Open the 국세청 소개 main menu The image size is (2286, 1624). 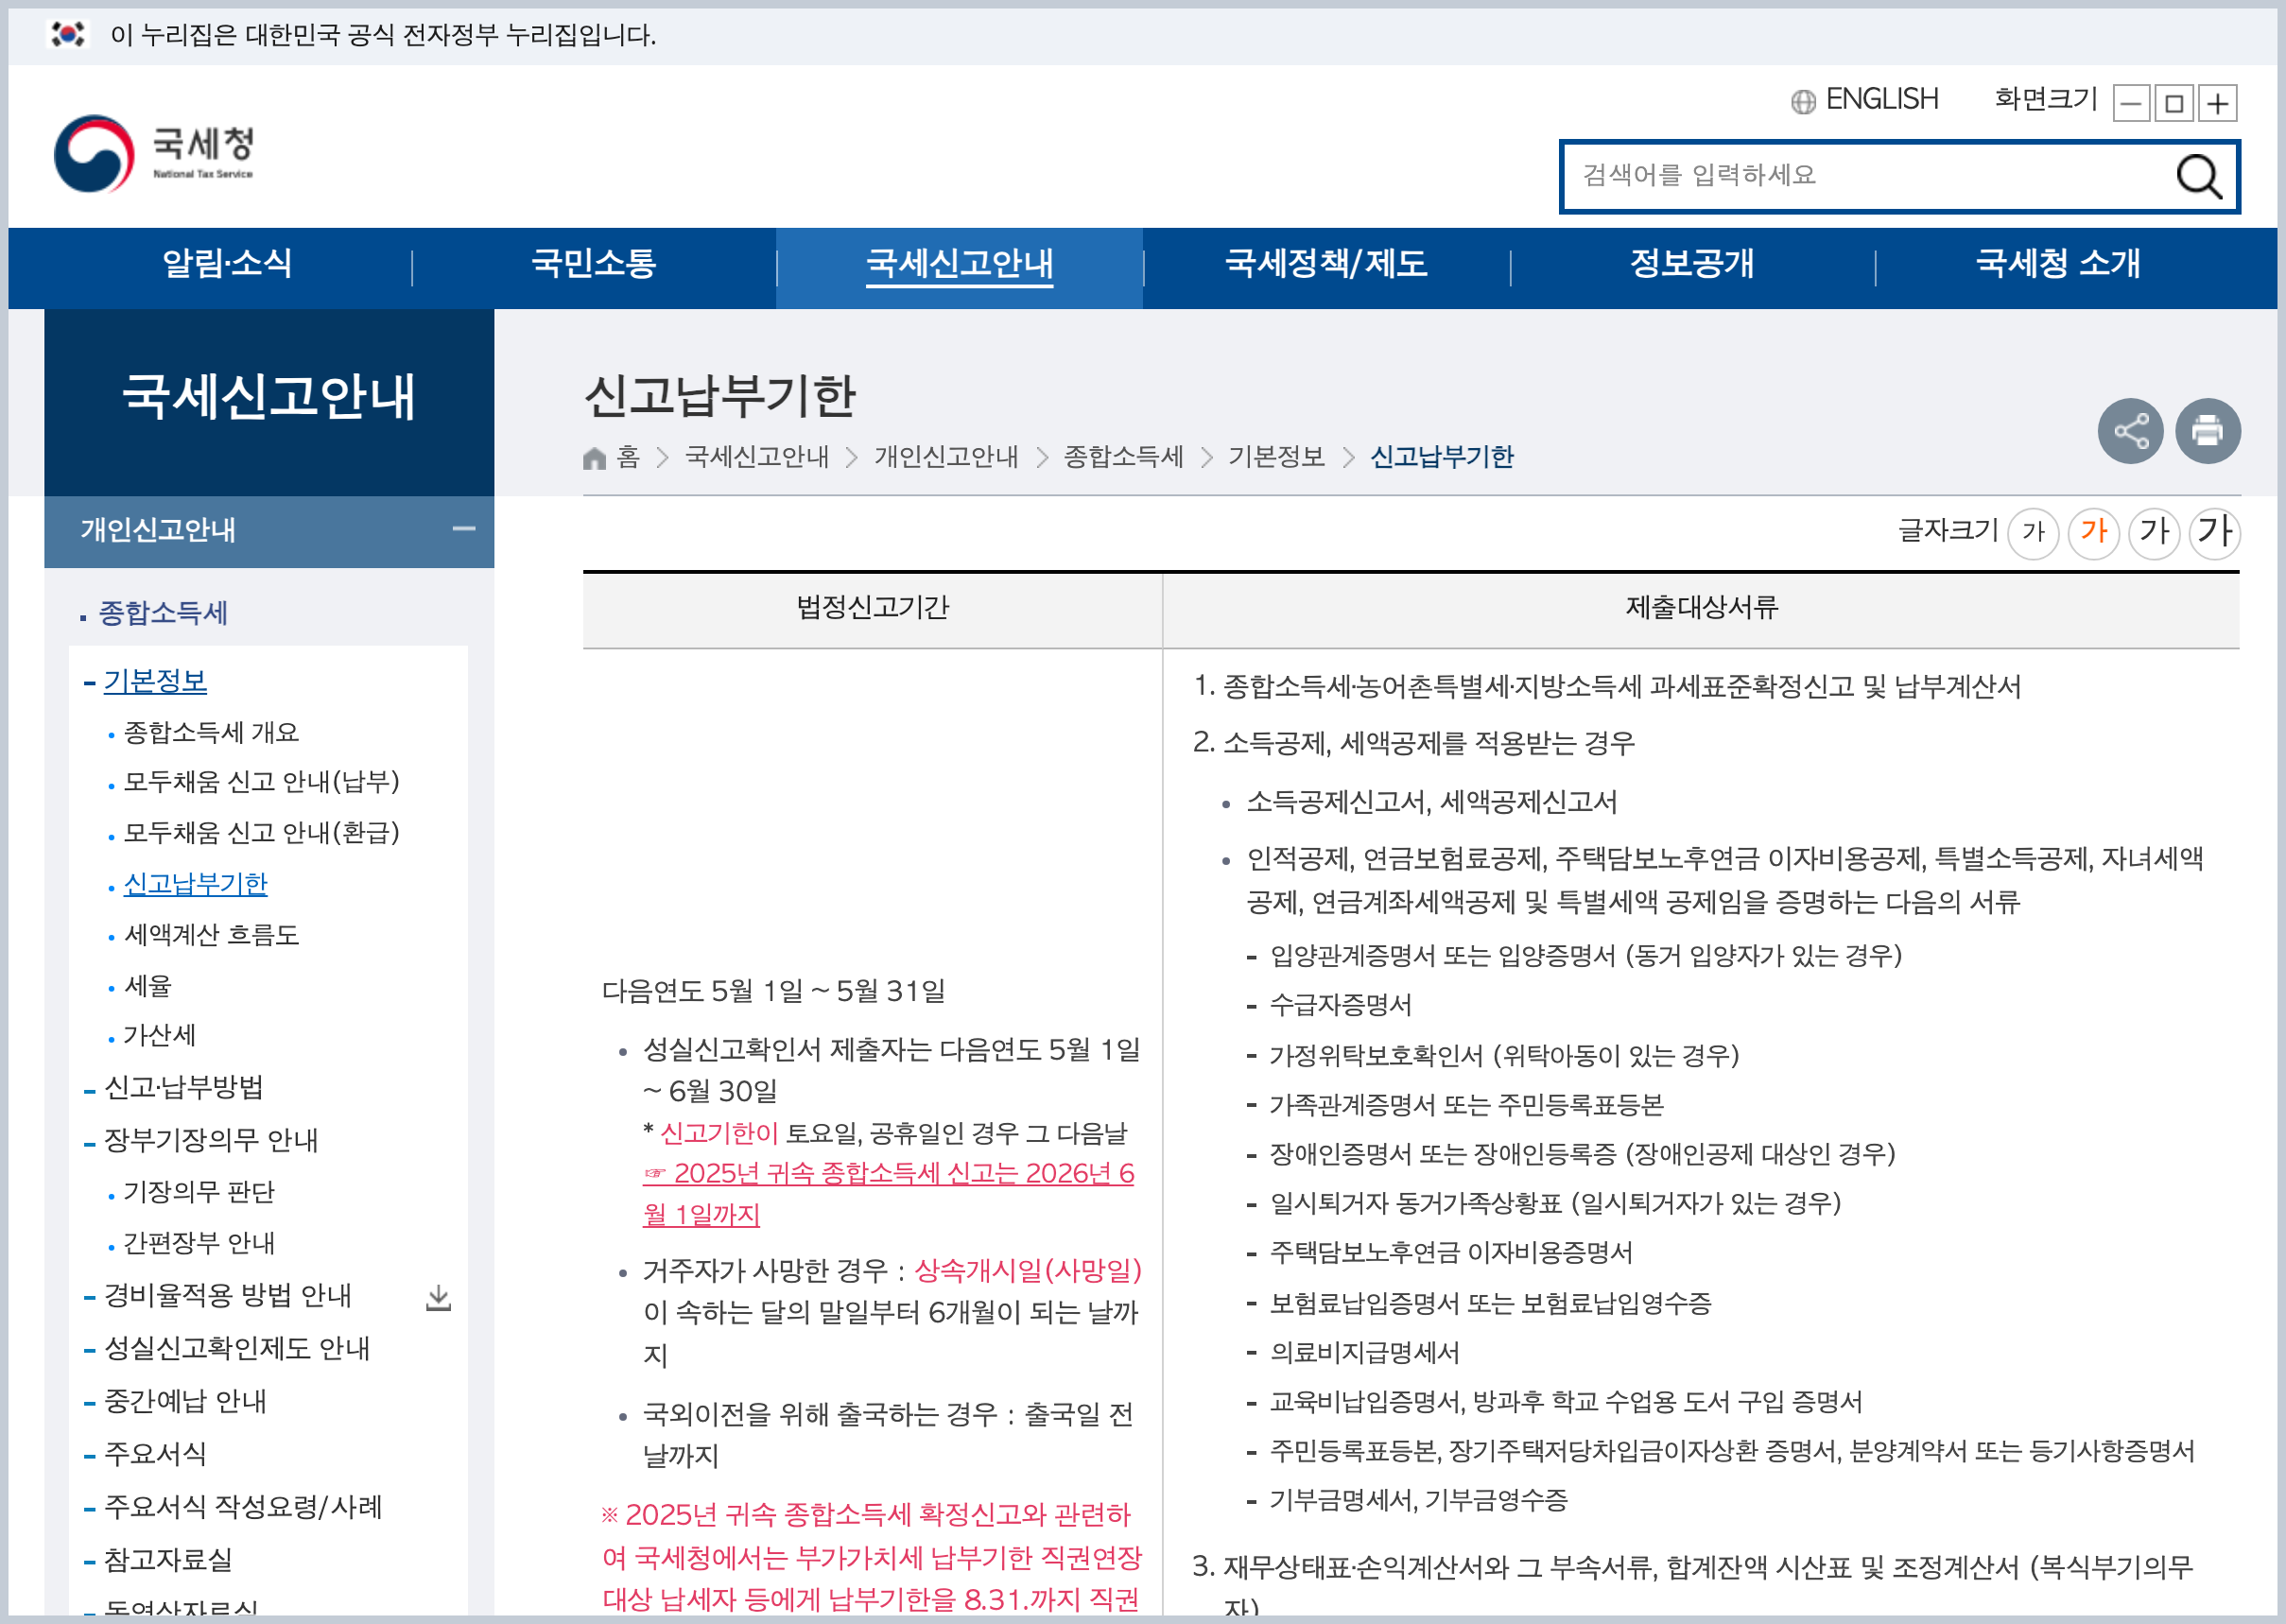(2057, 263)
